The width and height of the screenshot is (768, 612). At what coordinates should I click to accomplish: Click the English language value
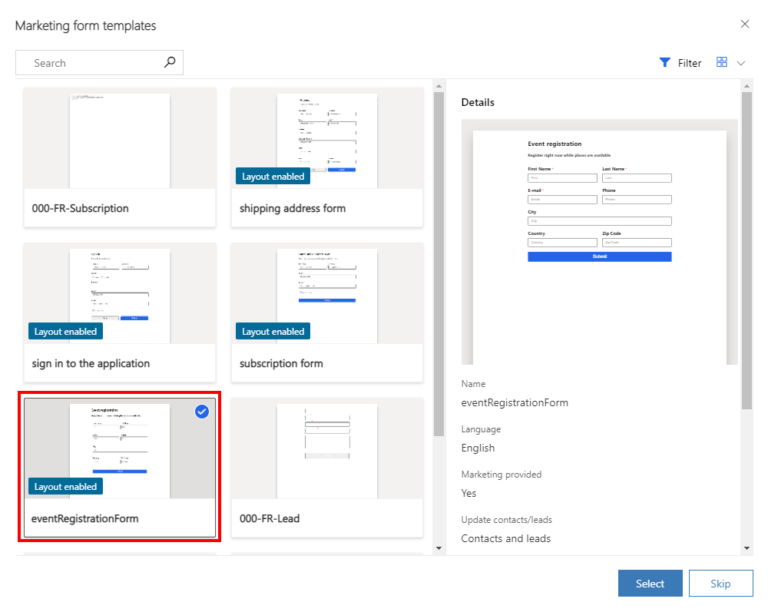click(478, 448)
